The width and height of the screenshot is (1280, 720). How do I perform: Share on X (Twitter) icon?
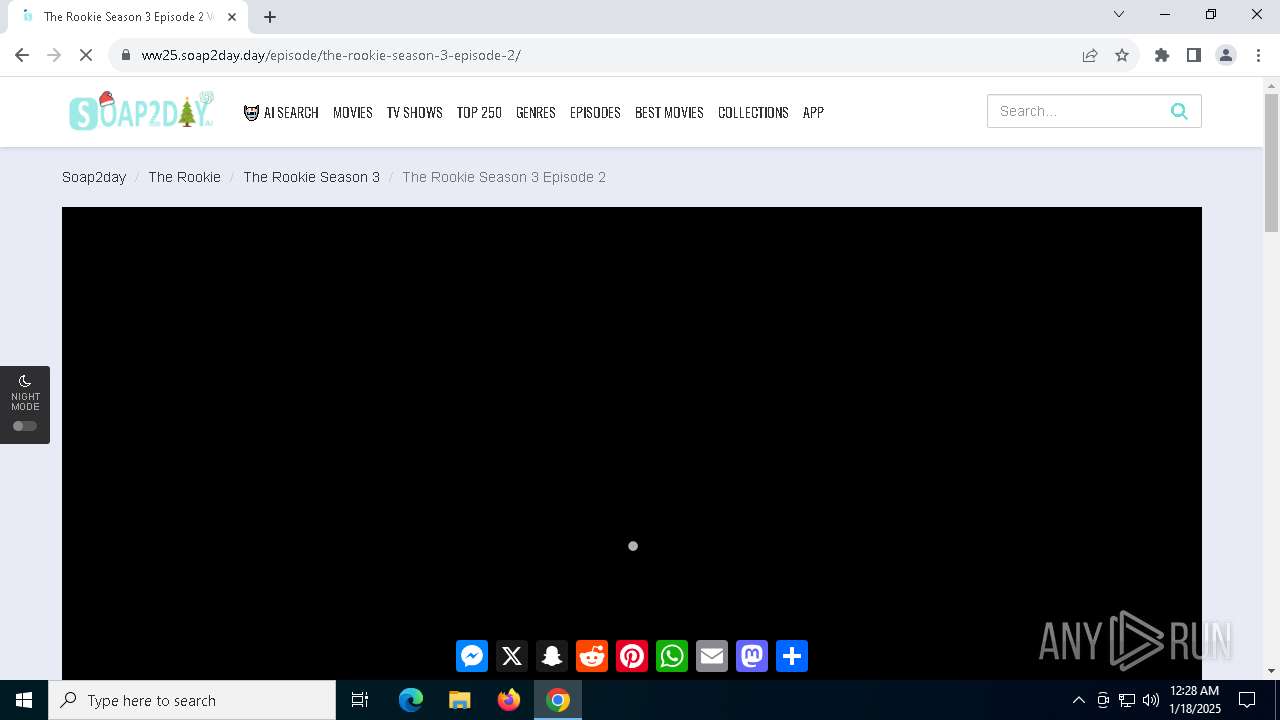tap(512, 656)
